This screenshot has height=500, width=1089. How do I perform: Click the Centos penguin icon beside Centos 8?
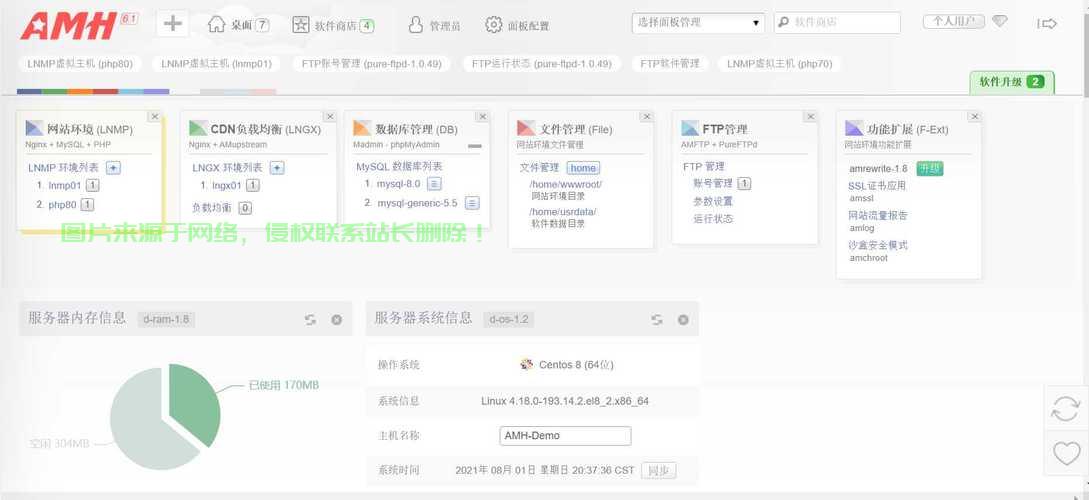tap(526, 364)
